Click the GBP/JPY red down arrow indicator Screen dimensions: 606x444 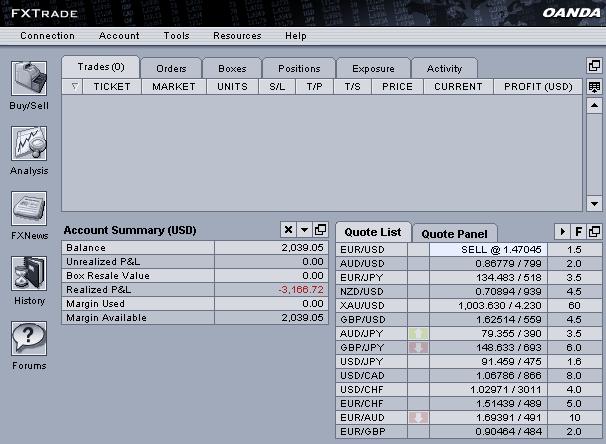pos(418,347)
